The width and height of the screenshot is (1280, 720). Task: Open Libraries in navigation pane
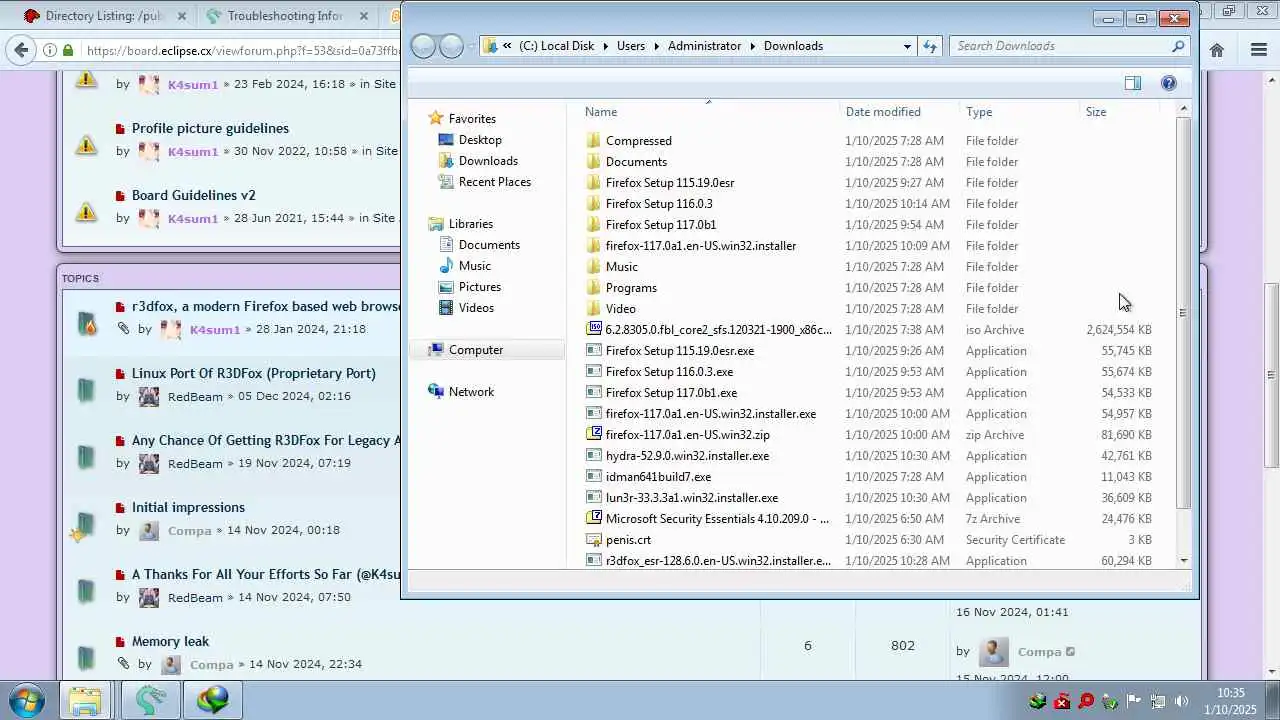click(470, 224)
